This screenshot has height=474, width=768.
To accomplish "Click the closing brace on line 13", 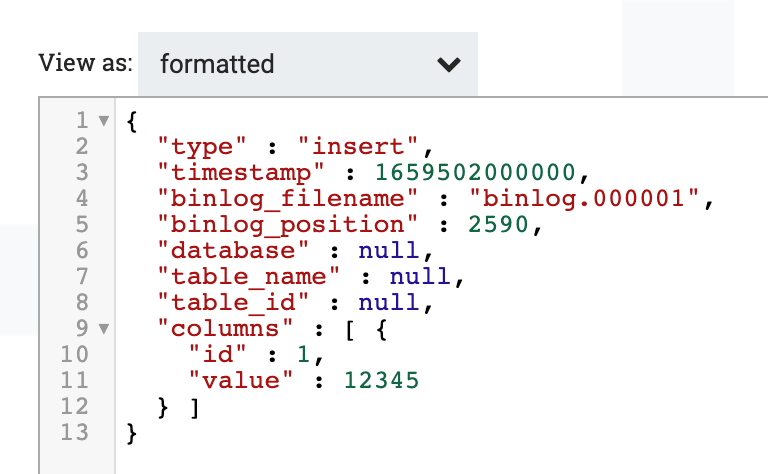I will tap(132, 433).
